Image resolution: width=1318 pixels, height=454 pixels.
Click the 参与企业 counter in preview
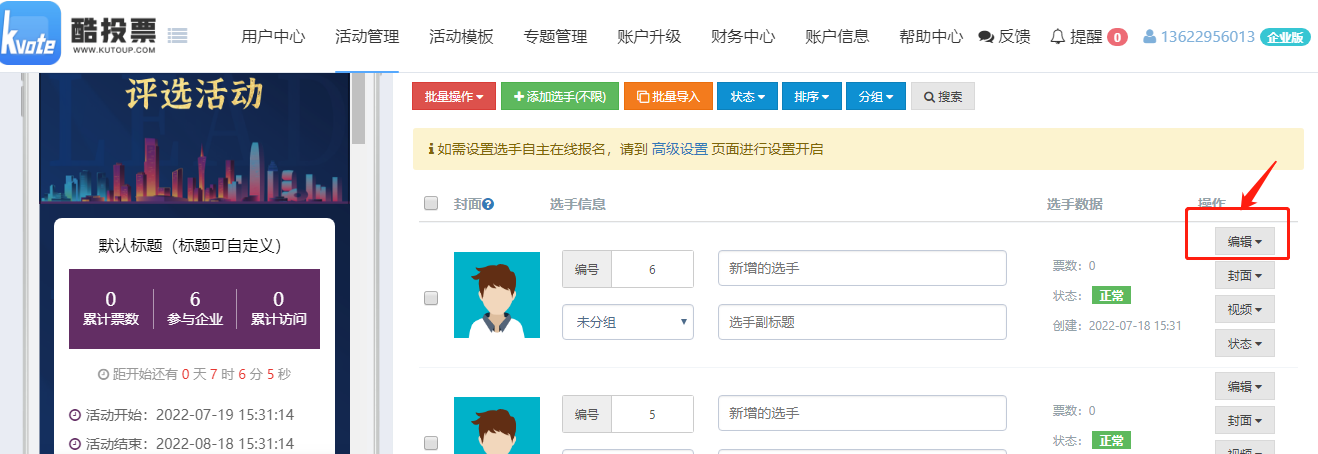click(195, 309)
